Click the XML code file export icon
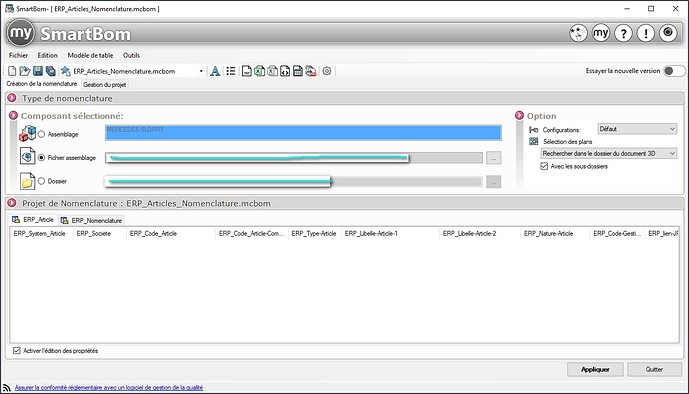 pos(285,71)
